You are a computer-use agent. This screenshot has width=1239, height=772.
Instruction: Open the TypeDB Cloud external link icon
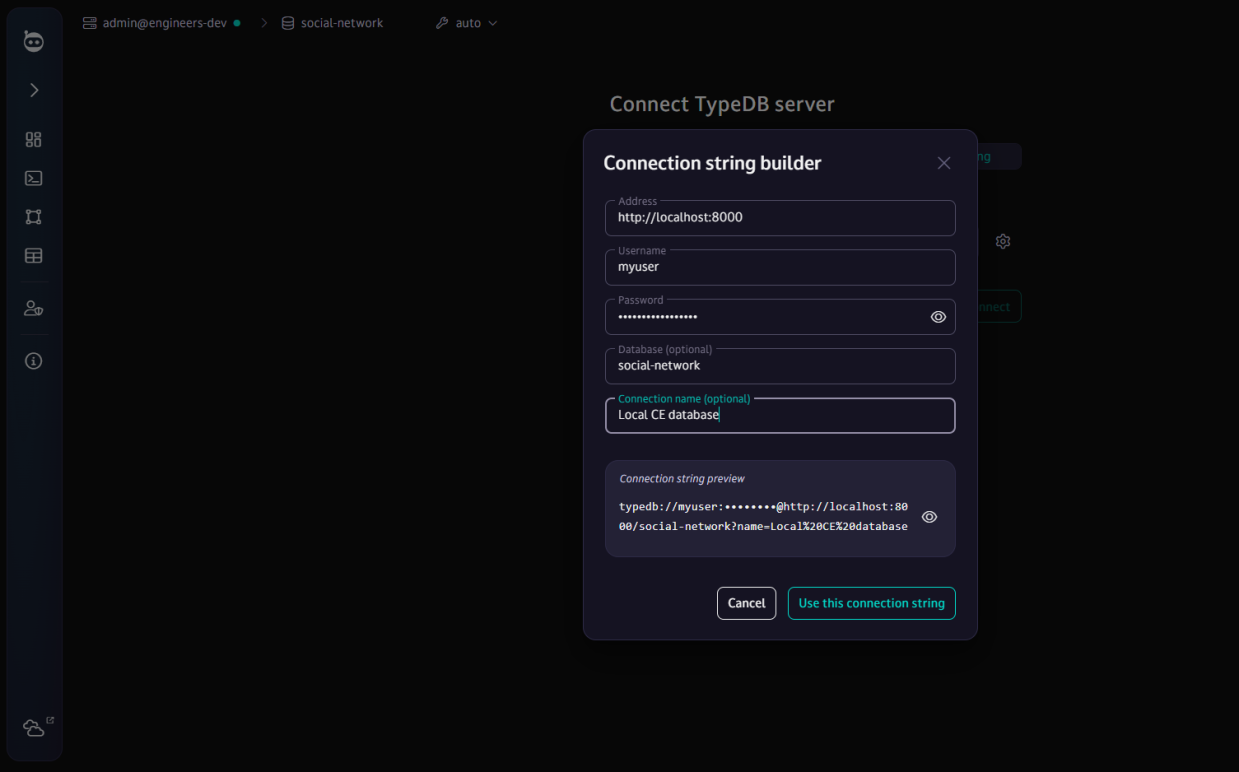36,727
